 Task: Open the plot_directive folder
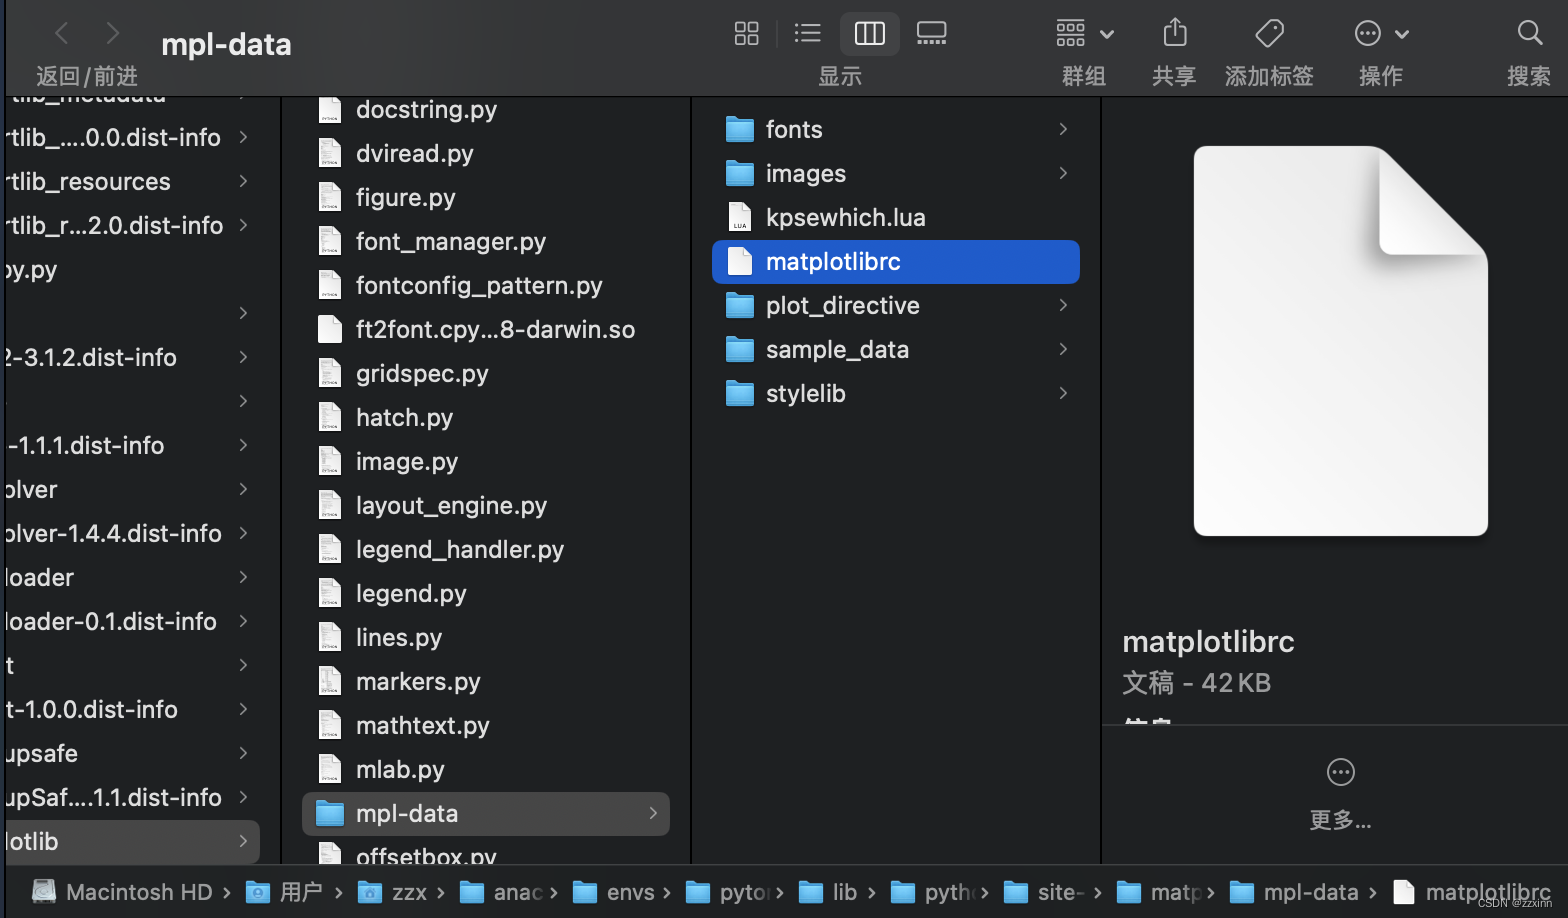click(x=896, y=306)
